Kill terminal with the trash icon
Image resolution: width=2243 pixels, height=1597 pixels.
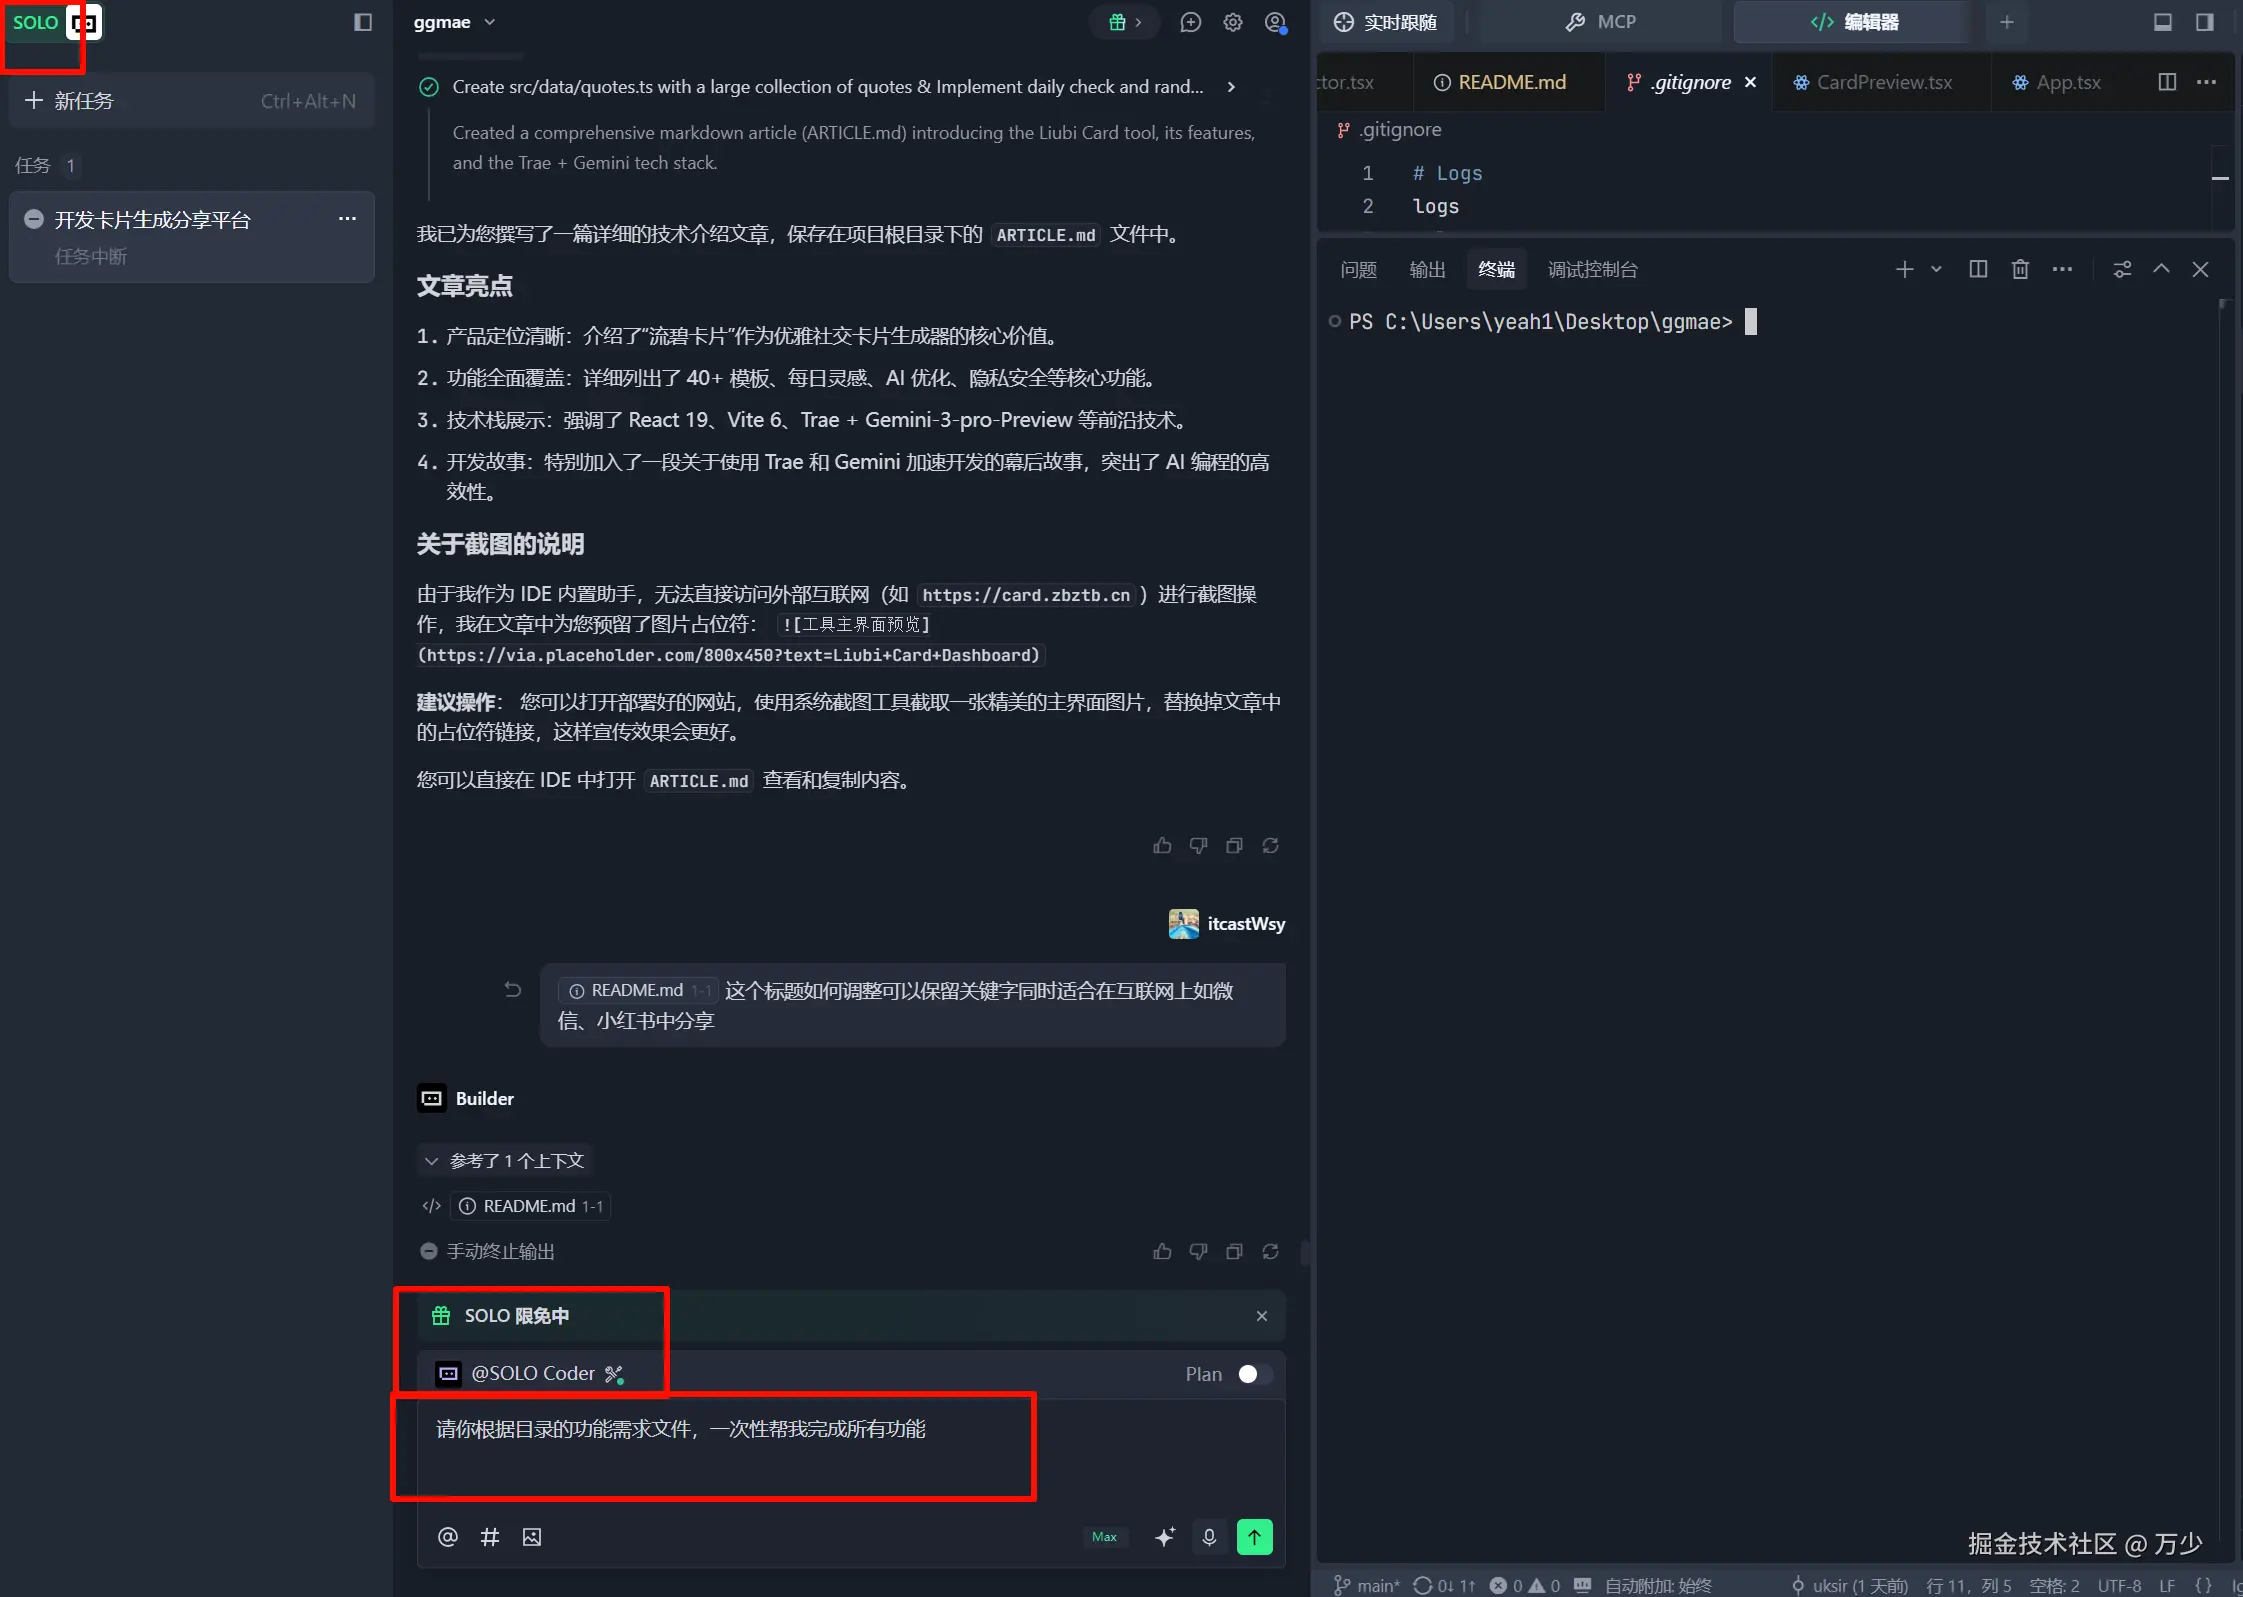tap(2020, 269)
